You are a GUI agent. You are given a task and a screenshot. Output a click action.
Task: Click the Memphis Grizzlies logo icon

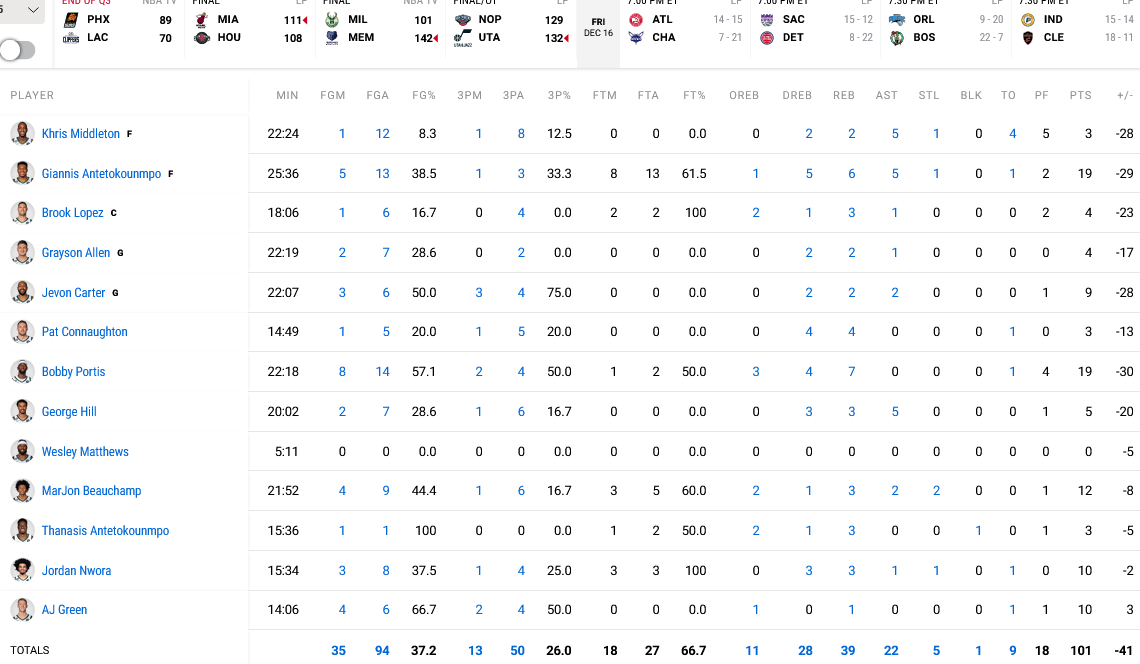[x=333, y=37]
